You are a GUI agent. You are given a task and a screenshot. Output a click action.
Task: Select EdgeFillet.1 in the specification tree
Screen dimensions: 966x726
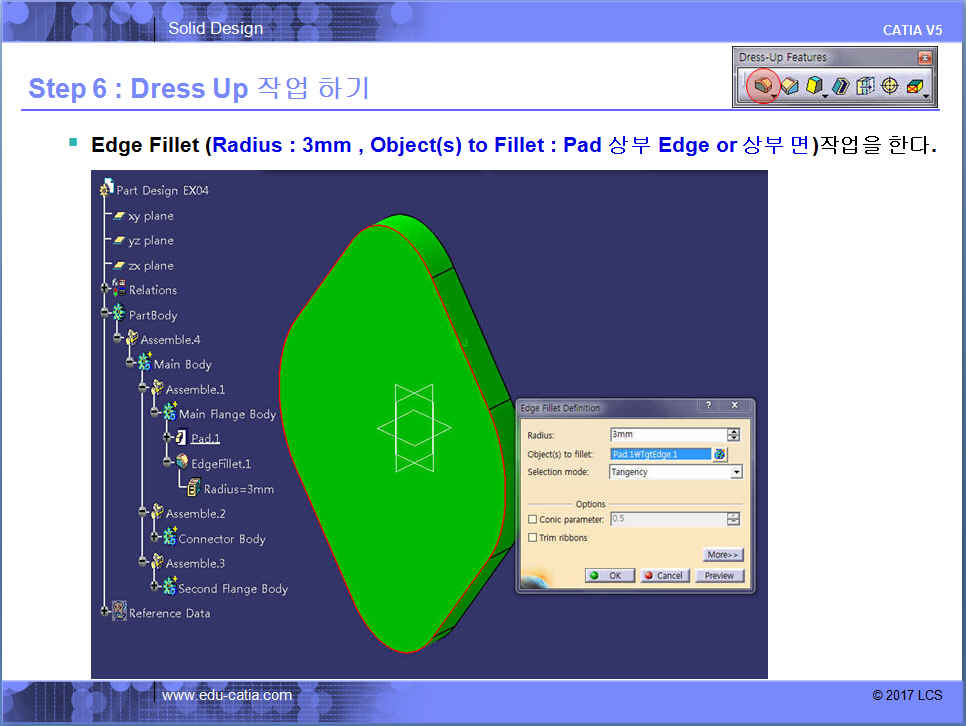point(220,464)
